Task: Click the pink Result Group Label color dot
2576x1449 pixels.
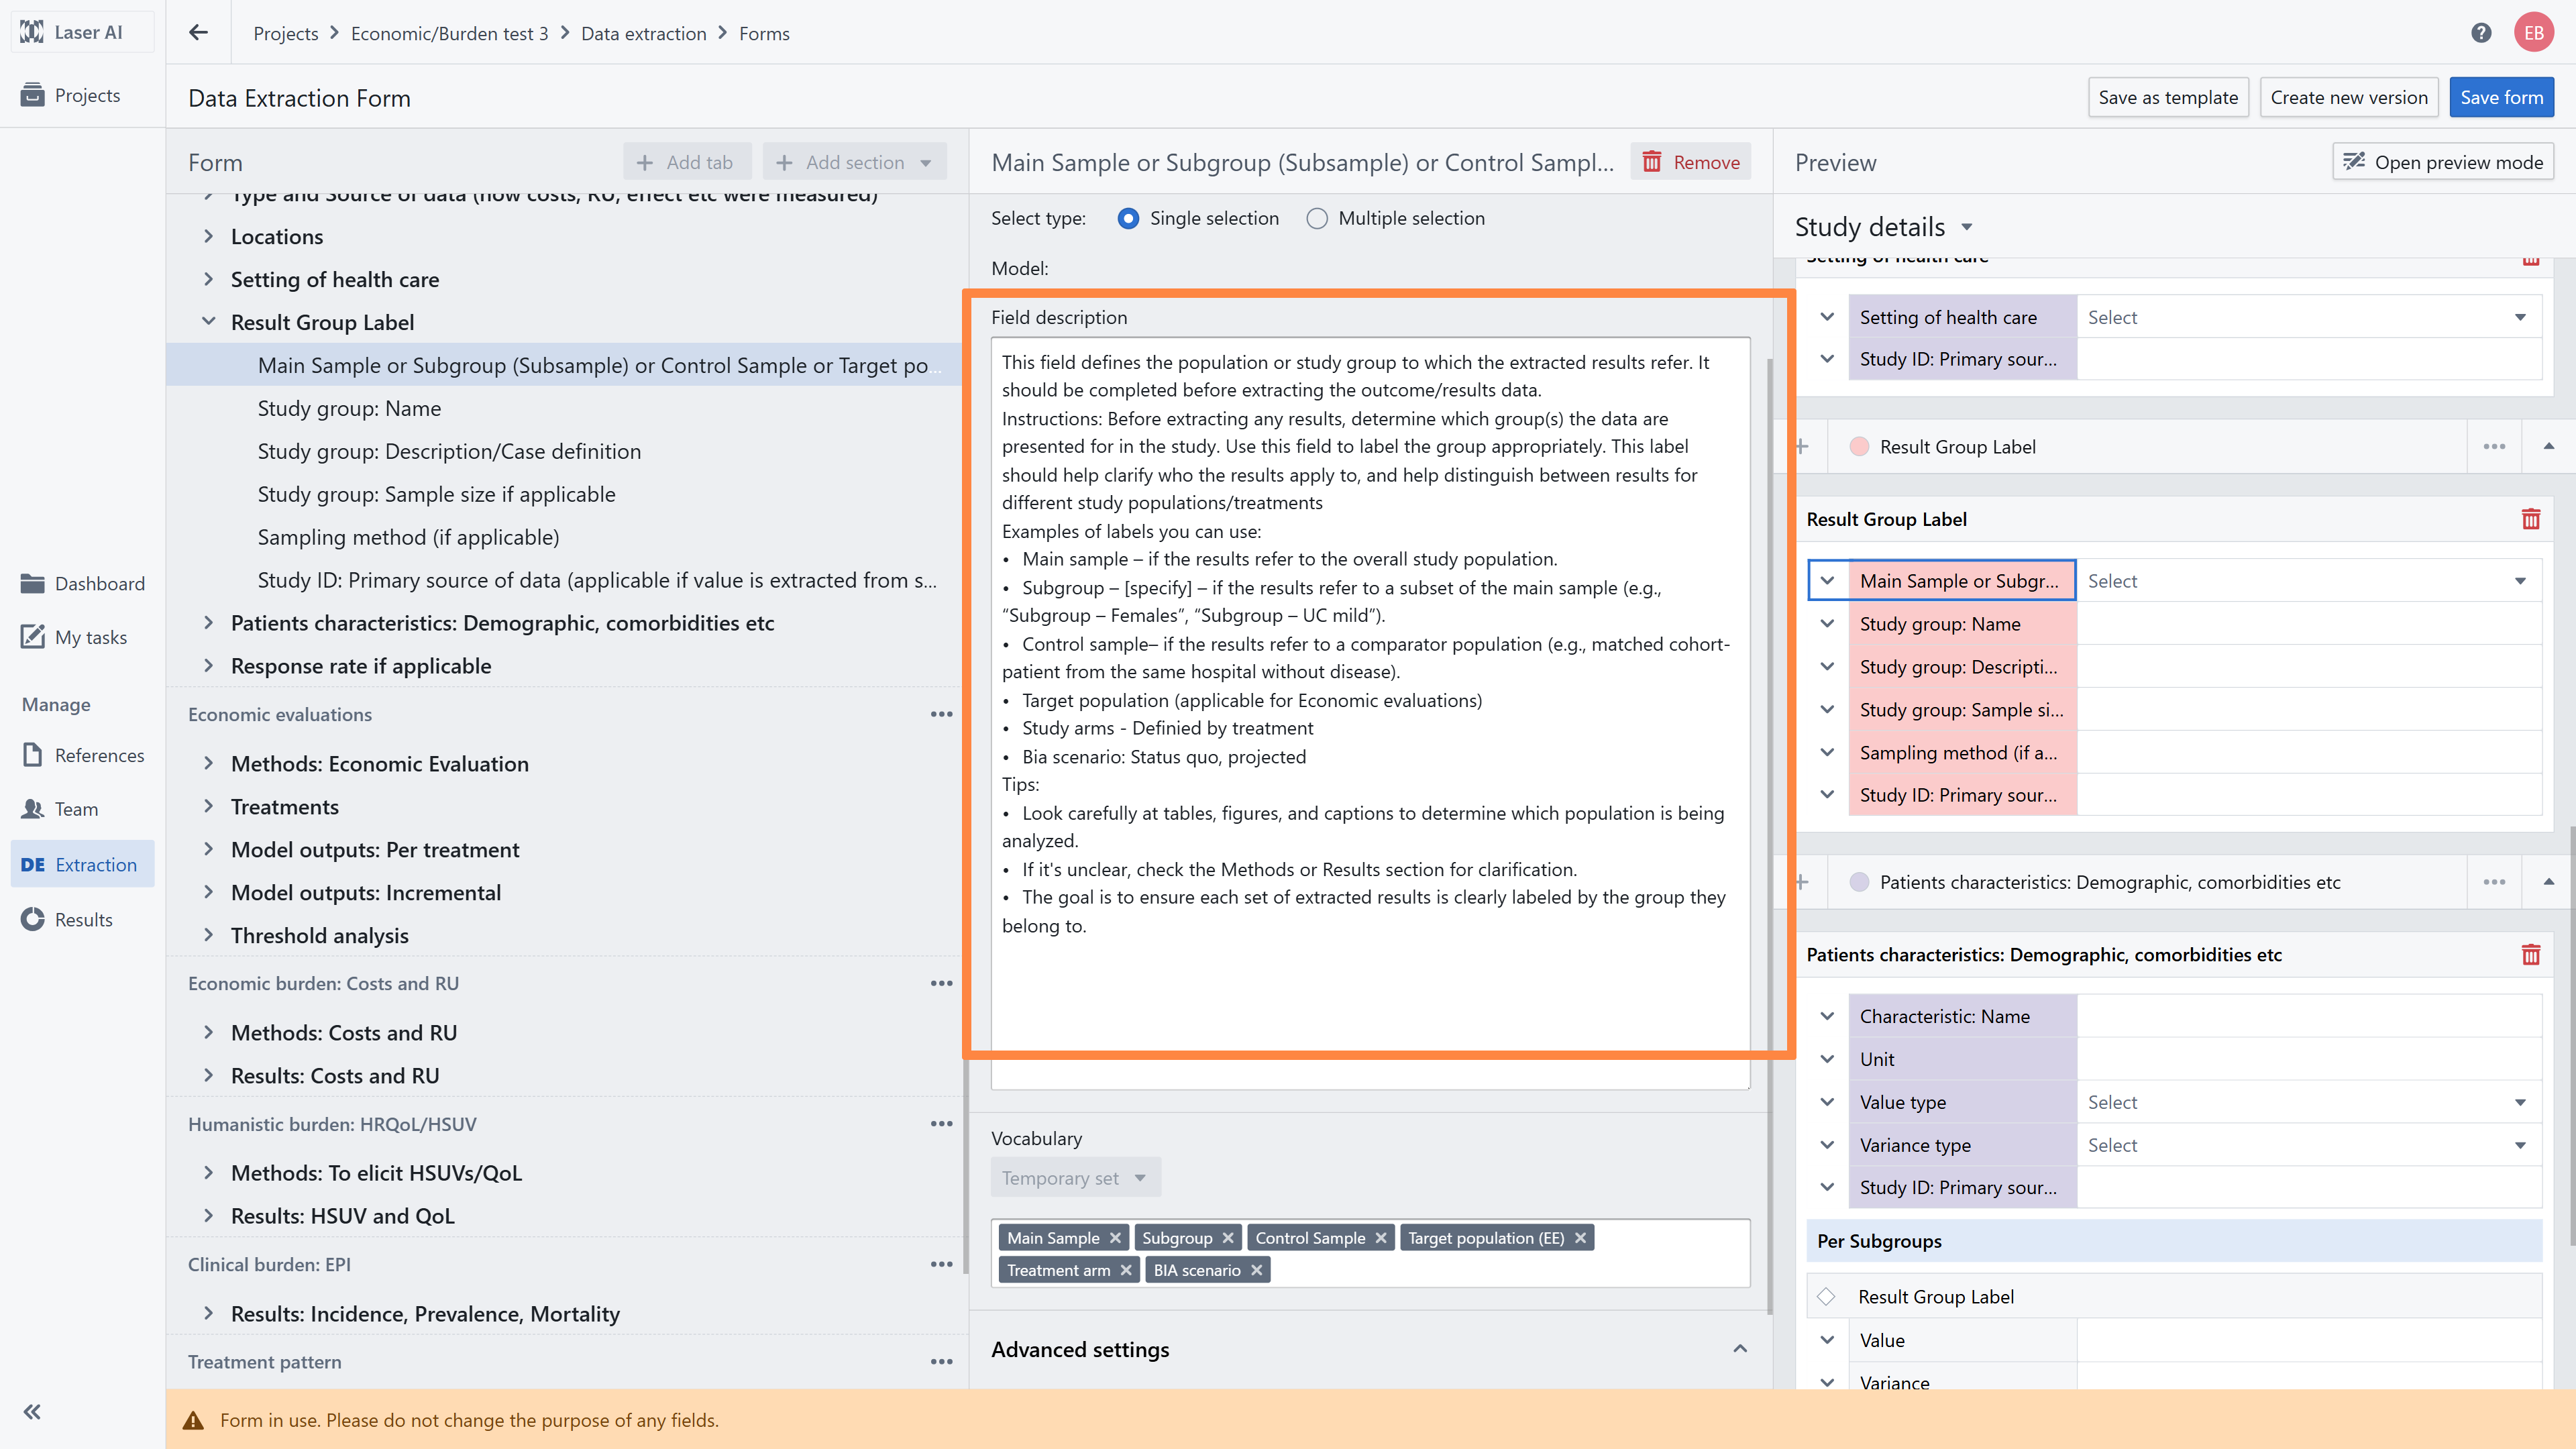Action: (1859, 447)
